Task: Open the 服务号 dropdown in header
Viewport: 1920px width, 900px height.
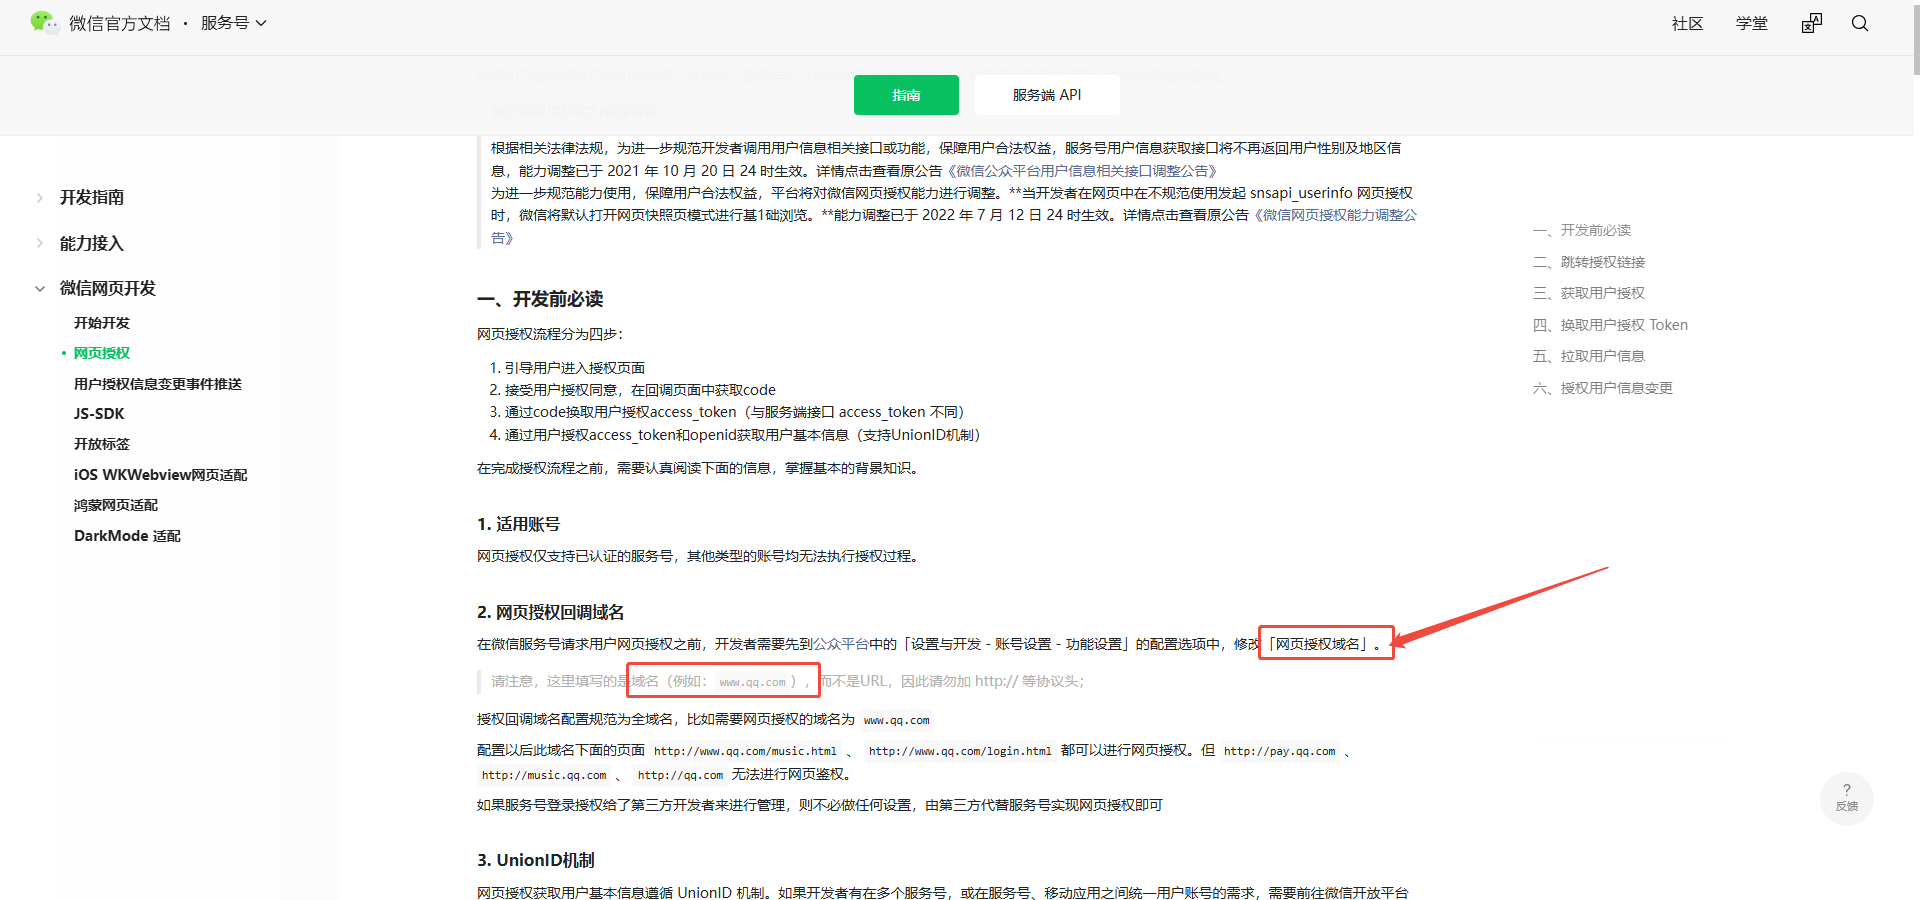Action: [x=234, y=23]
